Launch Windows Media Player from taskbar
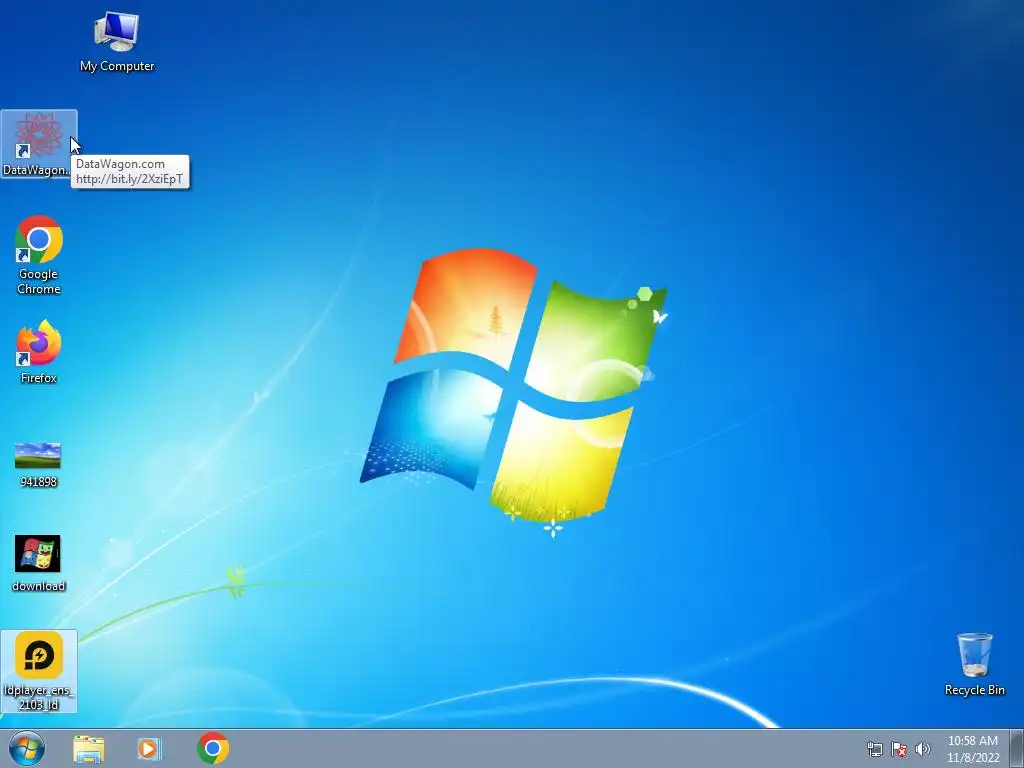Image resolution: width=1024 pixels, height=768 pixels. coord(149,748)
